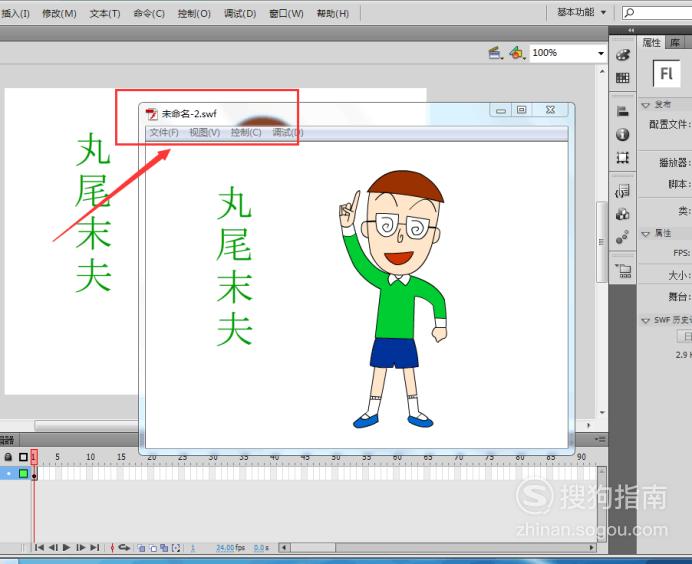This screenshot has height=564, width=692.
Task: Click the Edit Multiple Frames icon
Action: click(164, 548)
